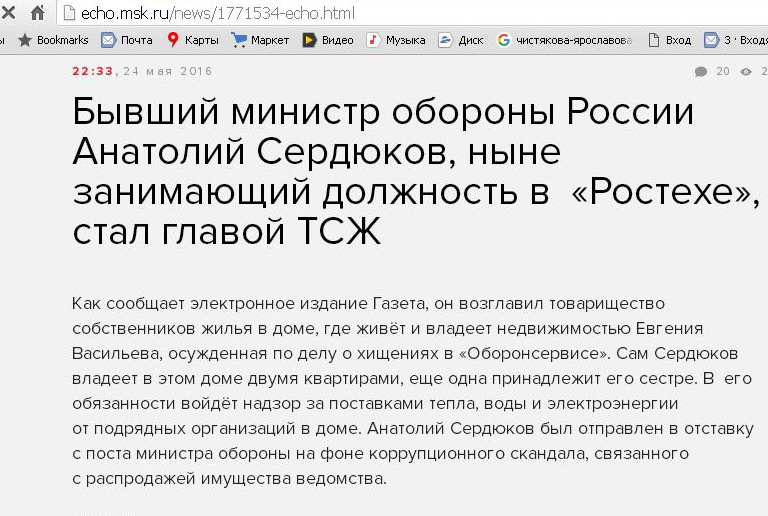Open the Почта mail bookmark

(x=127, y=40)
